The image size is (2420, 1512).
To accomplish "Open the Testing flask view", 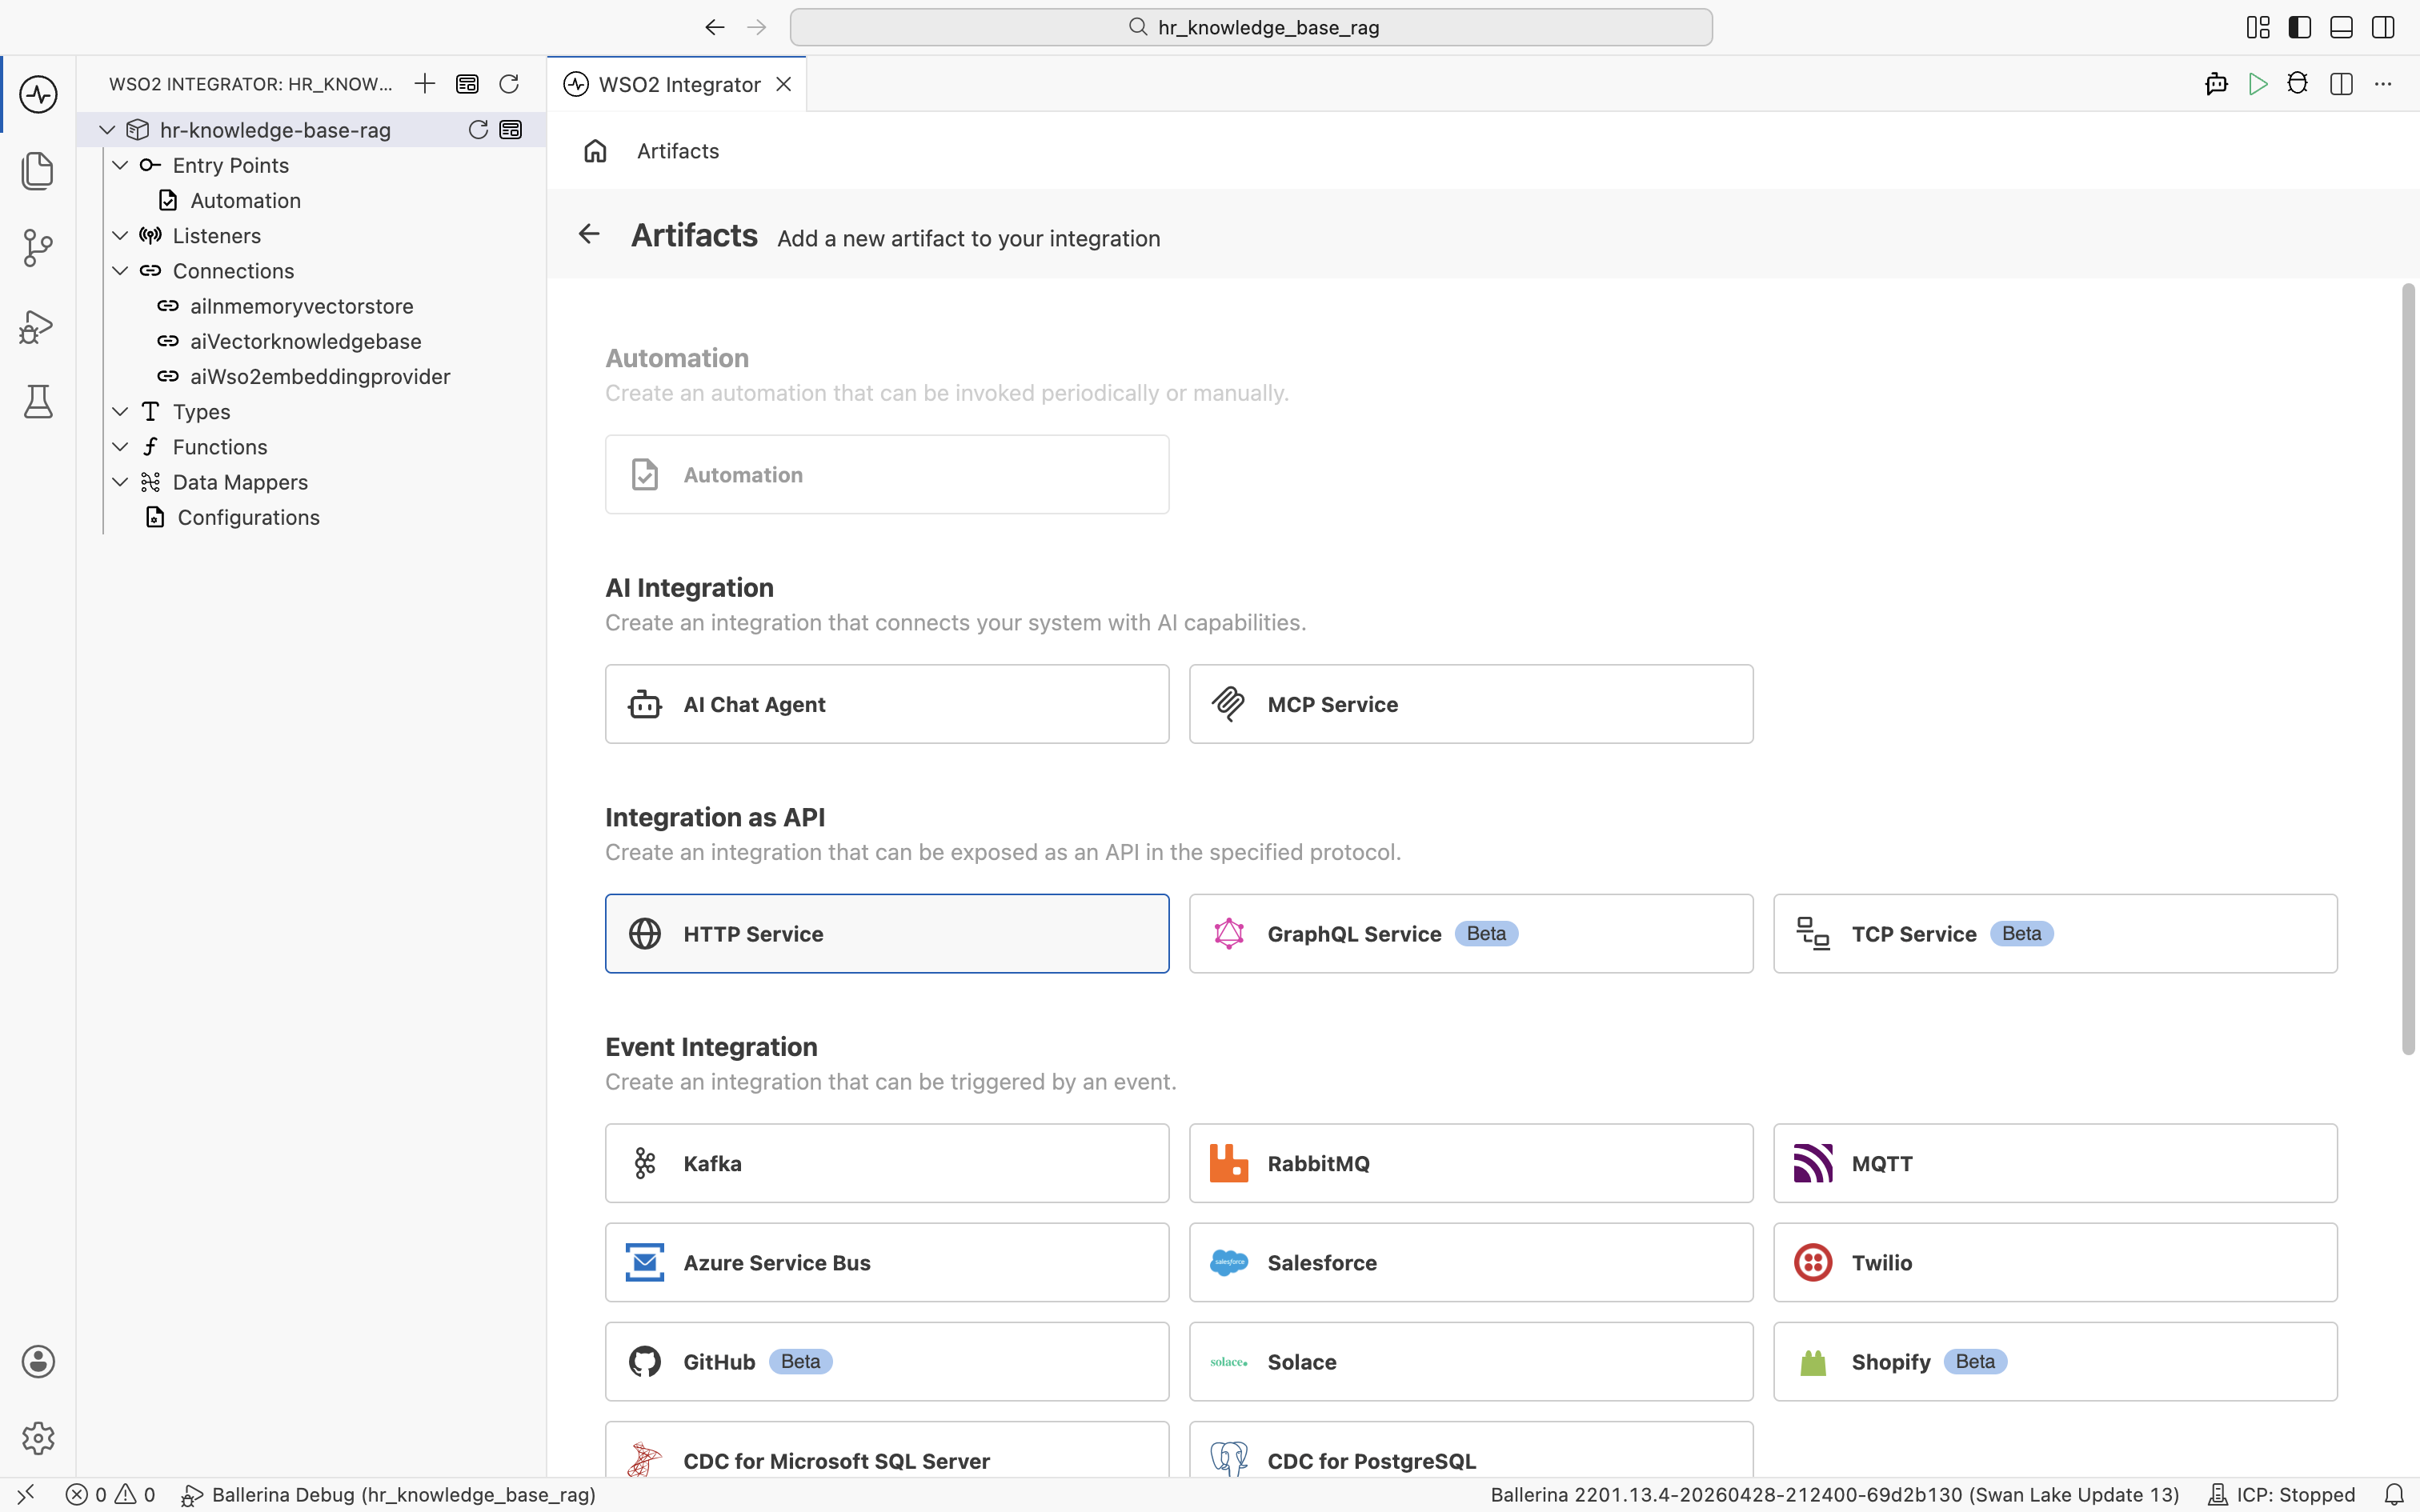I will 38,402.
